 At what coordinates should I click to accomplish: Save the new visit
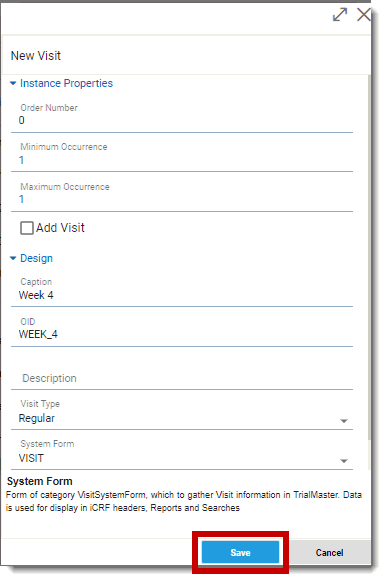pyautogui.click(x=240, y=552)
